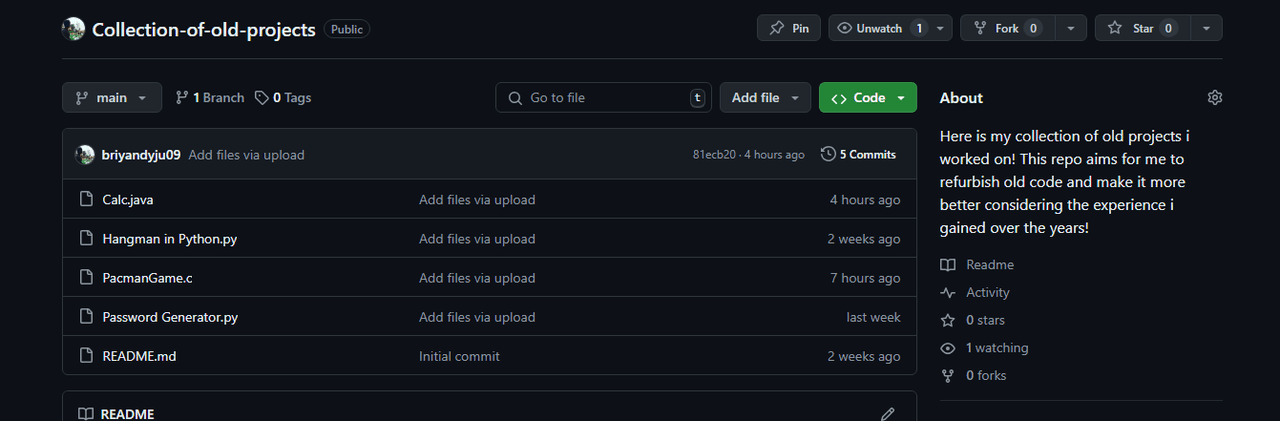The height and width of the screenshot is (421, 1280).
Task: Click the tag icon beside Tags
Action: click(x=262, y=98)
